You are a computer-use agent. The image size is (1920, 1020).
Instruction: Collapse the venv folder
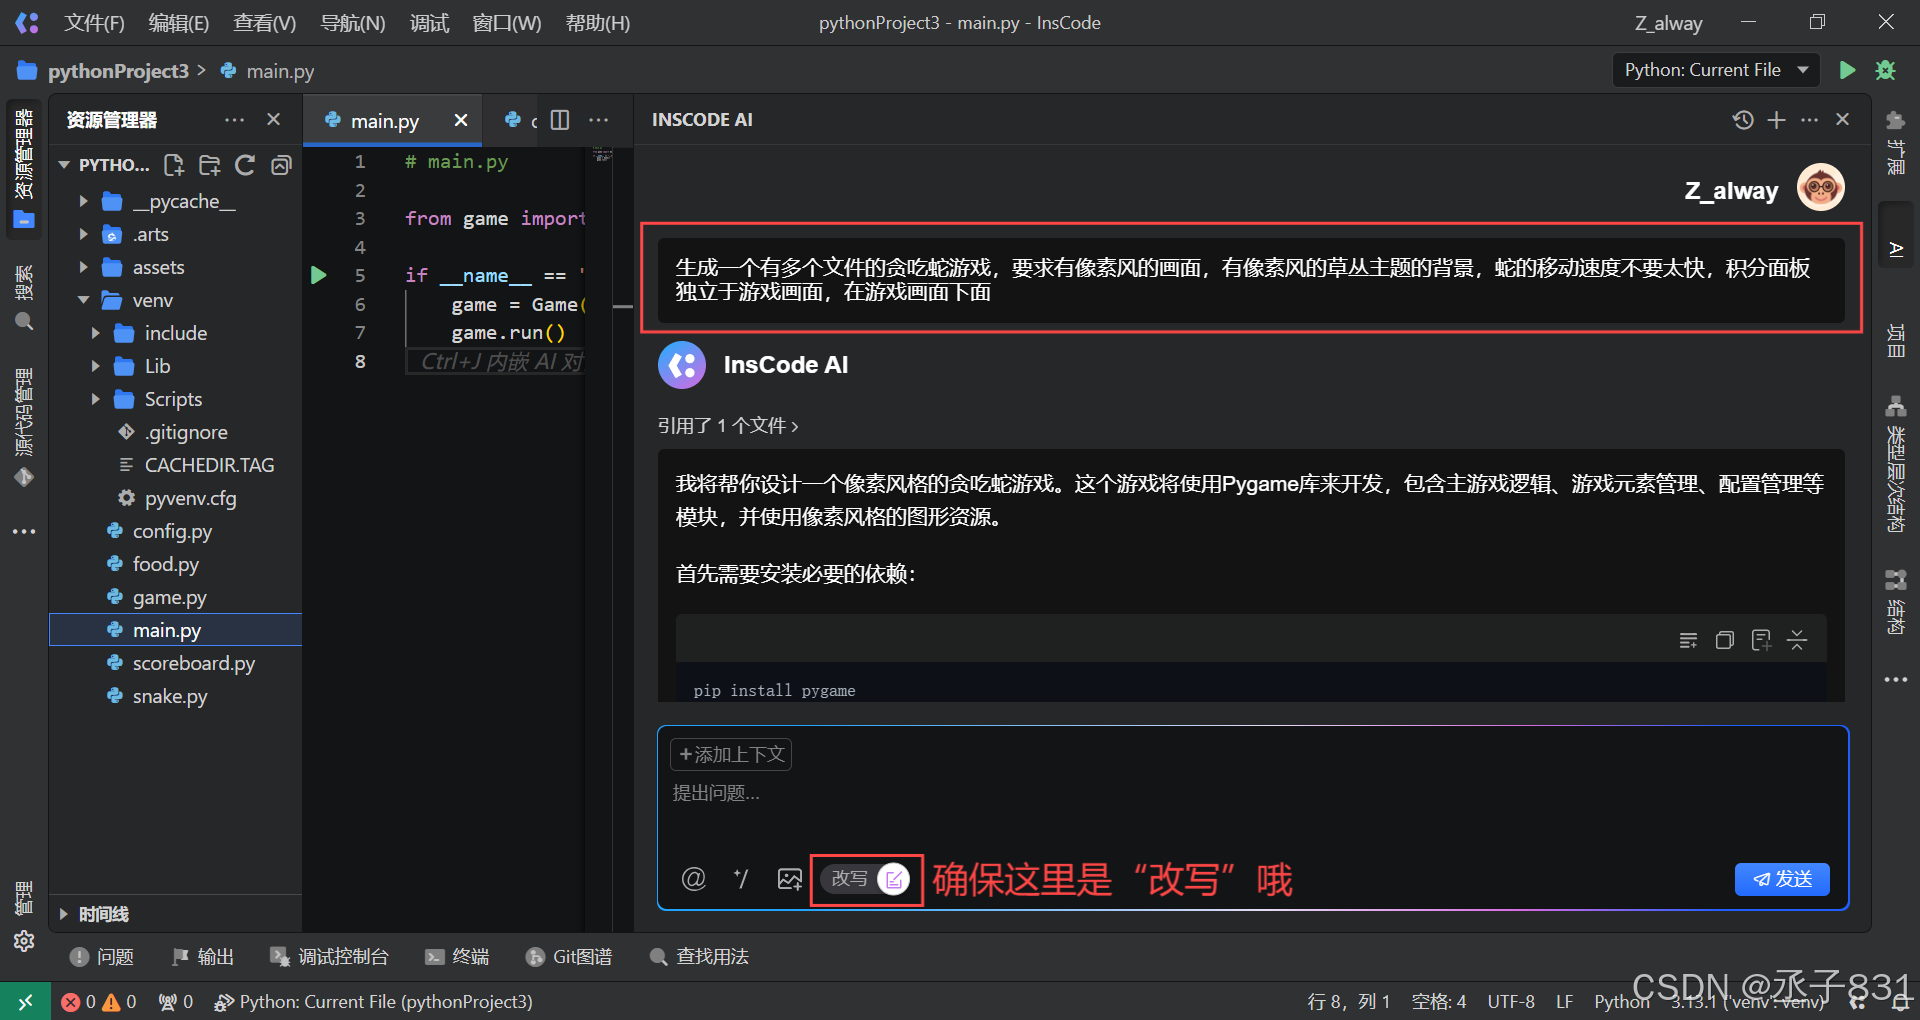pyautogui.click(x=84, y=300)
